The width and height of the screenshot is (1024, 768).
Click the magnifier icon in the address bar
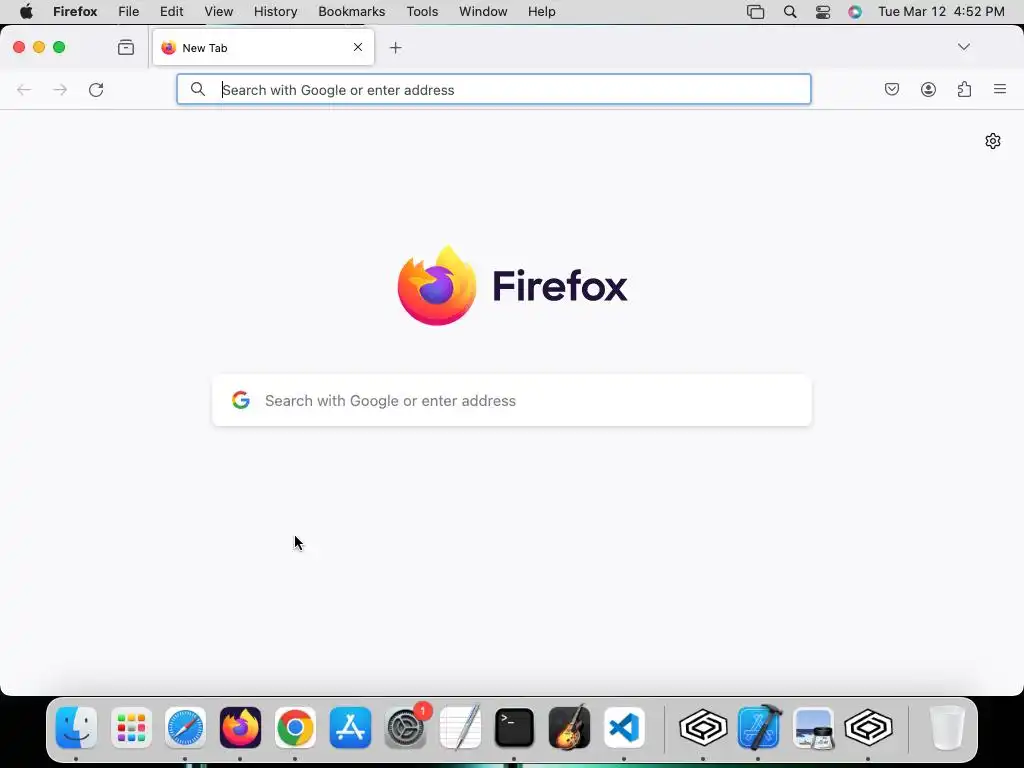[x=198, y=89]
